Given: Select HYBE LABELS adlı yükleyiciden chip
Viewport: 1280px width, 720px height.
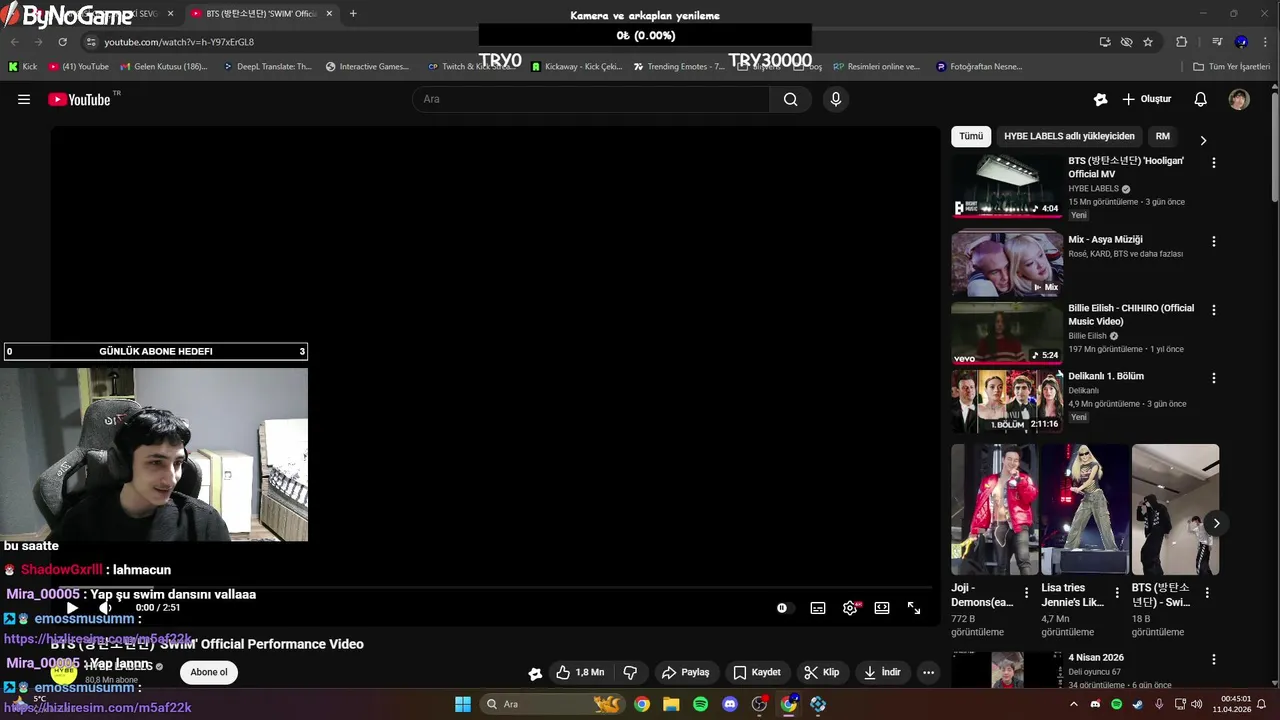Looking at the screenshot, I should click(1069, 136).
